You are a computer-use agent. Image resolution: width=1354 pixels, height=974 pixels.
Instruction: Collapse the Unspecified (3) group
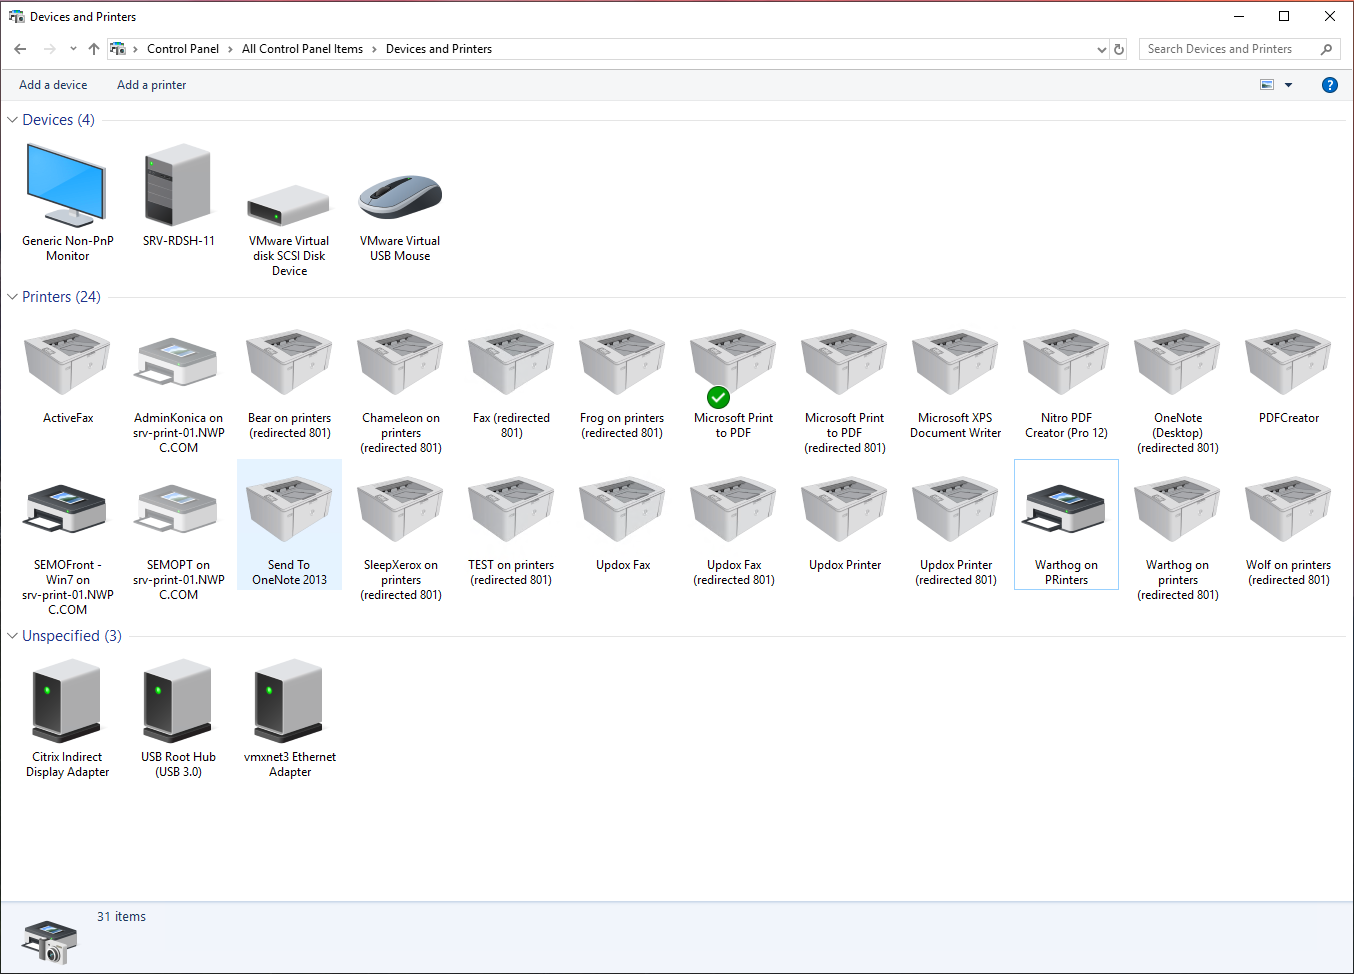(12, 636)
